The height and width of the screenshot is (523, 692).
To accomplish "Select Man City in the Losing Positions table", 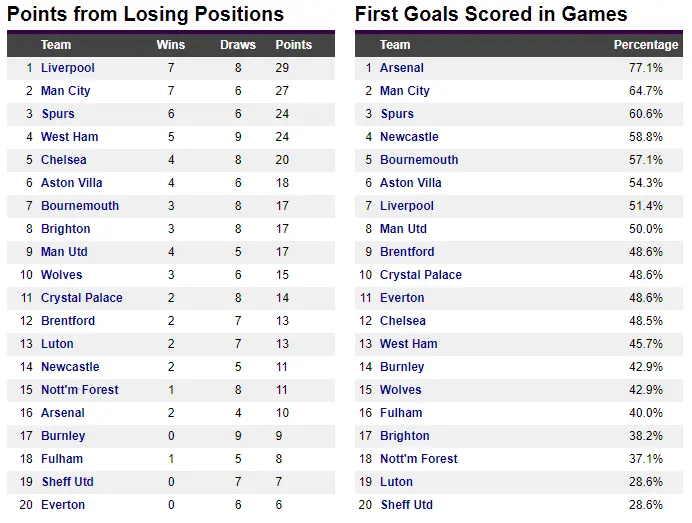I will tap(66, 91).
